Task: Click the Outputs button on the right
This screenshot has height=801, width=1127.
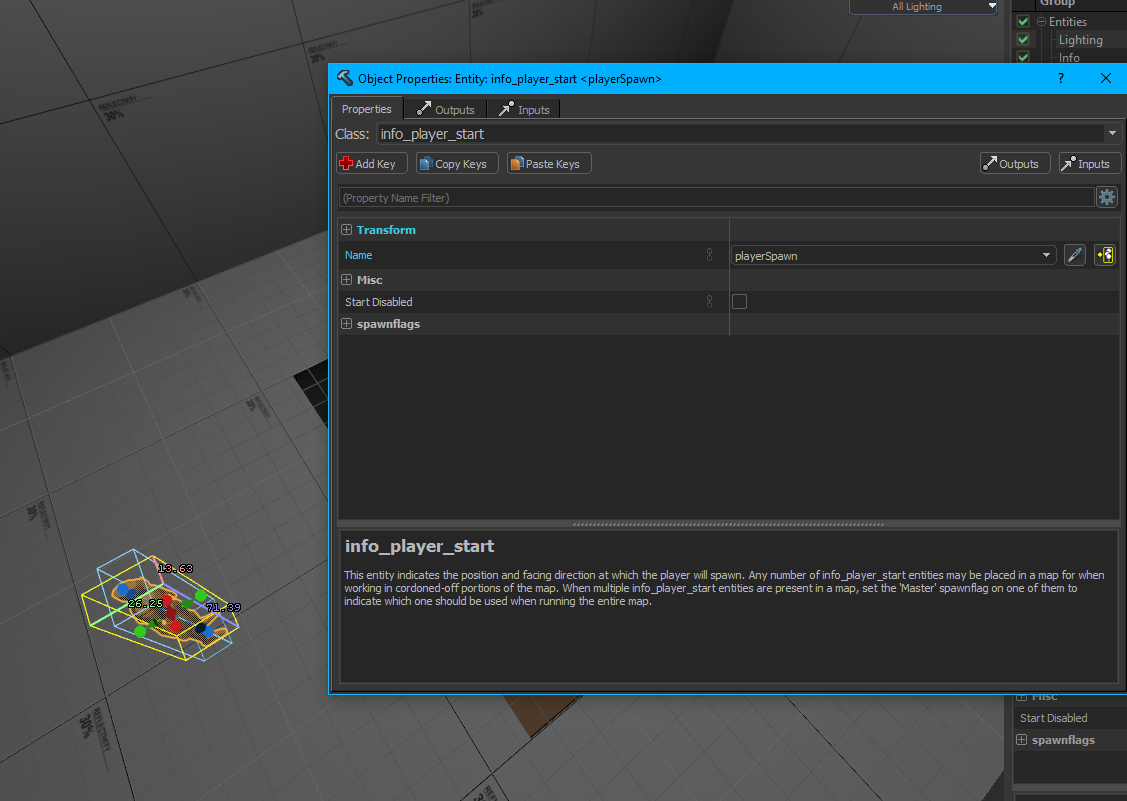Action: (1014, 163)
